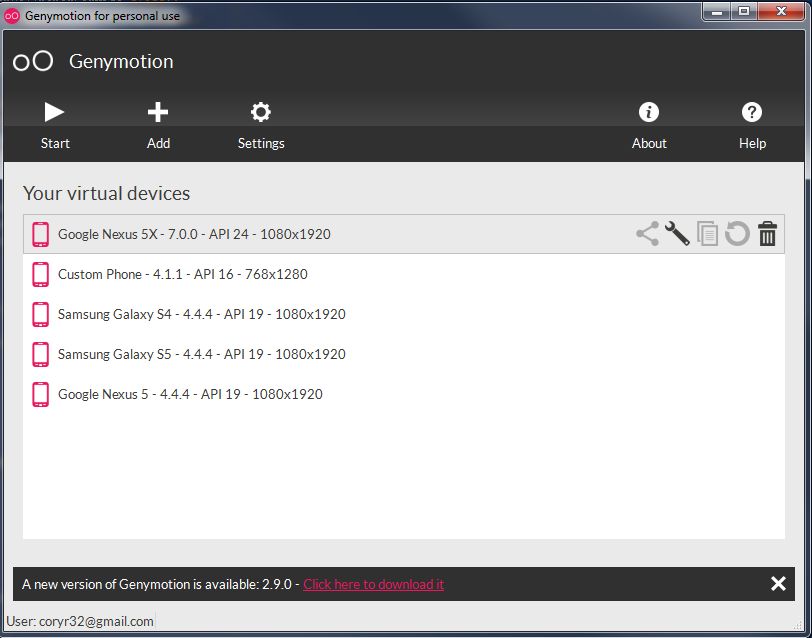Click the Genymotion title bar app icon
The width and height of the screenshot is (812, 638).
(11, 16)
